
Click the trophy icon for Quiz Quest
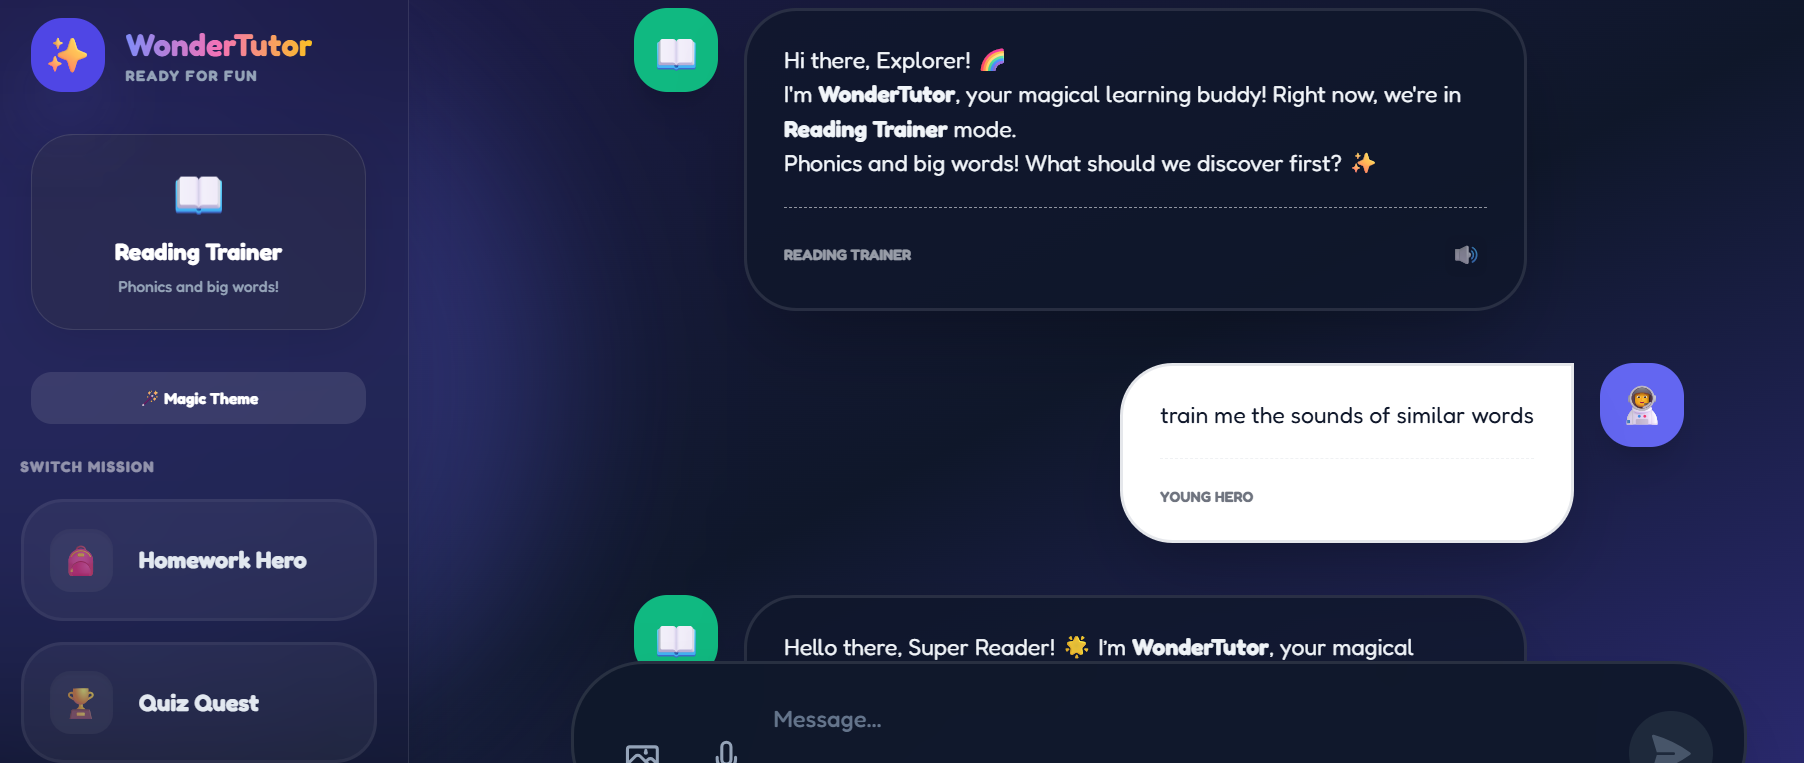81,702
